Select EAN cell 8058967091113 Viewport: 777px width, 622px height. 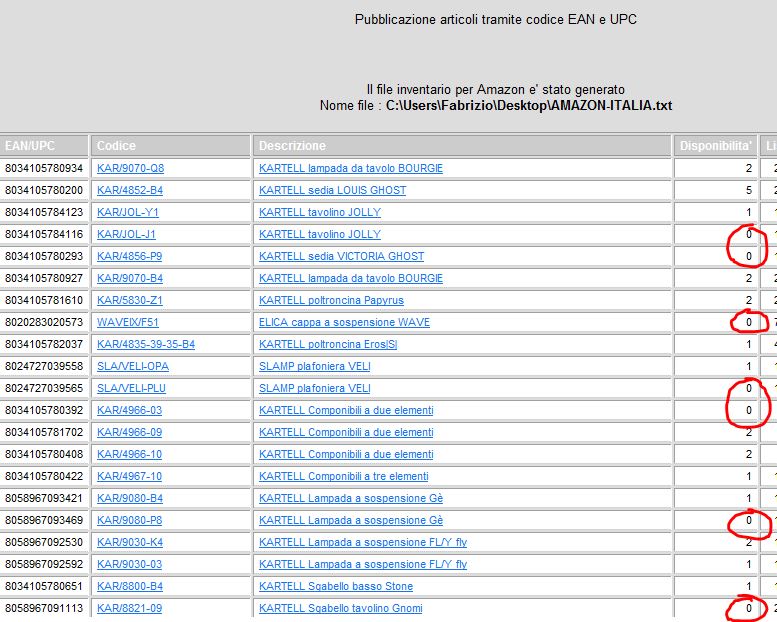[x=44, y=608]
